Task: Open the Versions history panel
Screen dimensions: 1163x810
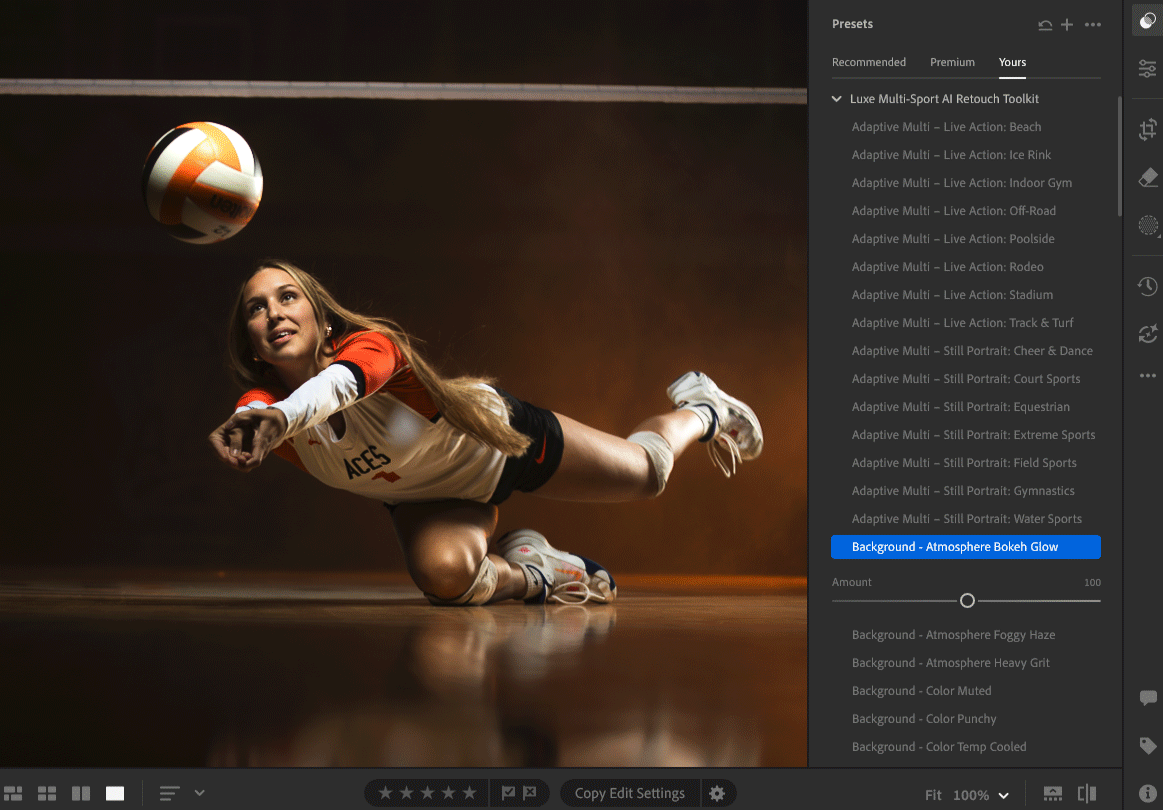Action: point(1147,287)
